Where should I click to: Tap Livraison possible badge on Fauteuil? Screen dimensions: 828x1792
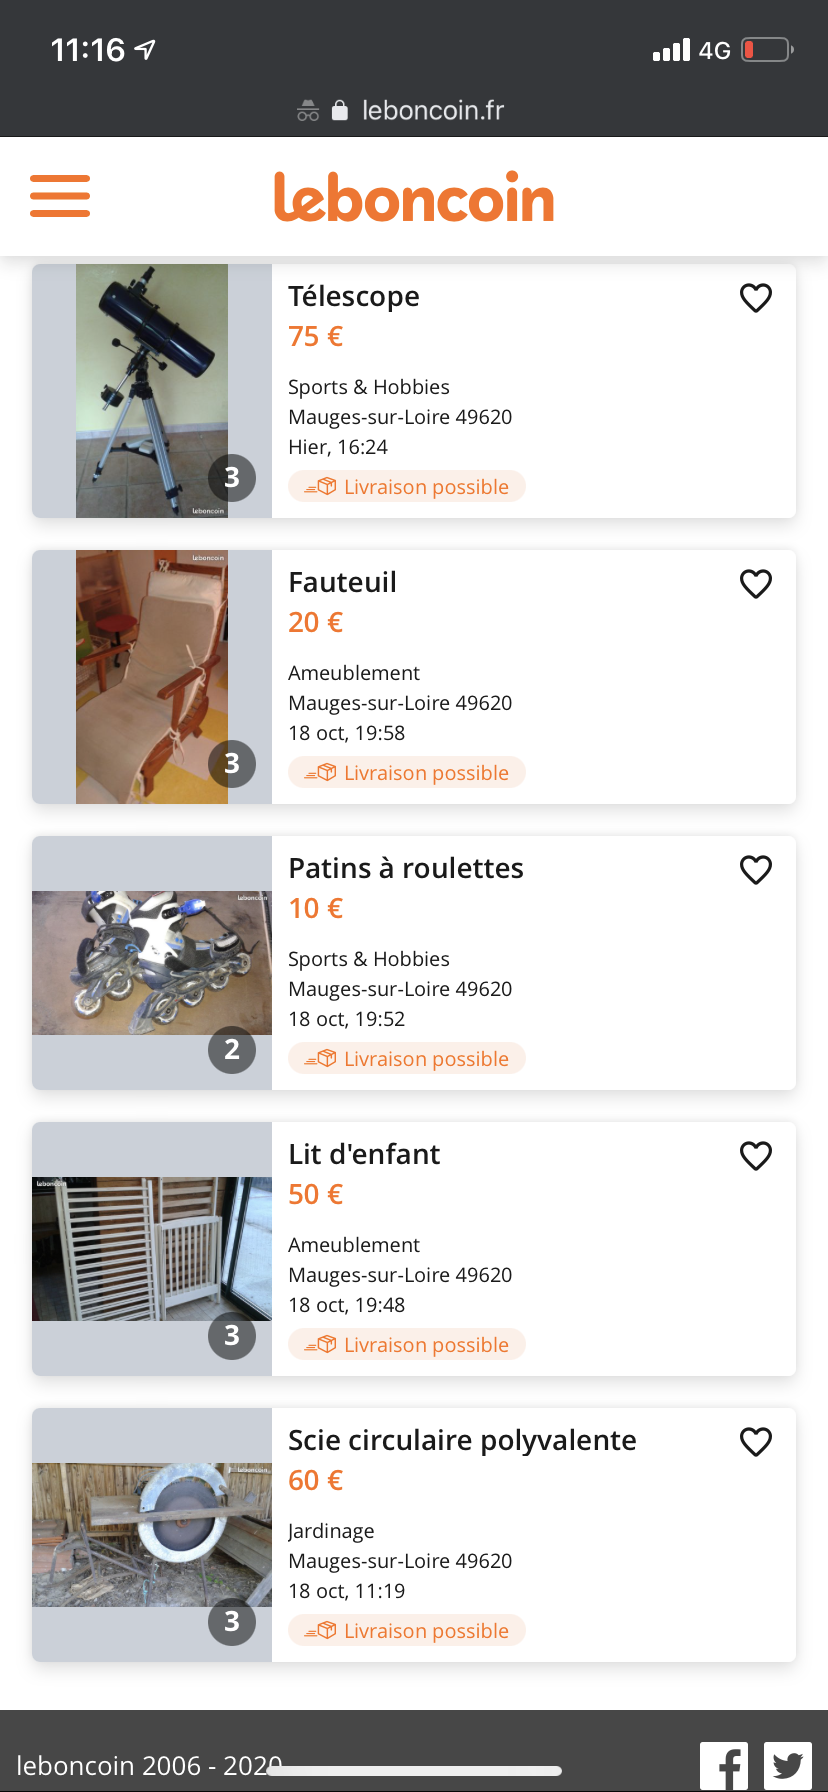pyautogui.click(x=407, y=773)
